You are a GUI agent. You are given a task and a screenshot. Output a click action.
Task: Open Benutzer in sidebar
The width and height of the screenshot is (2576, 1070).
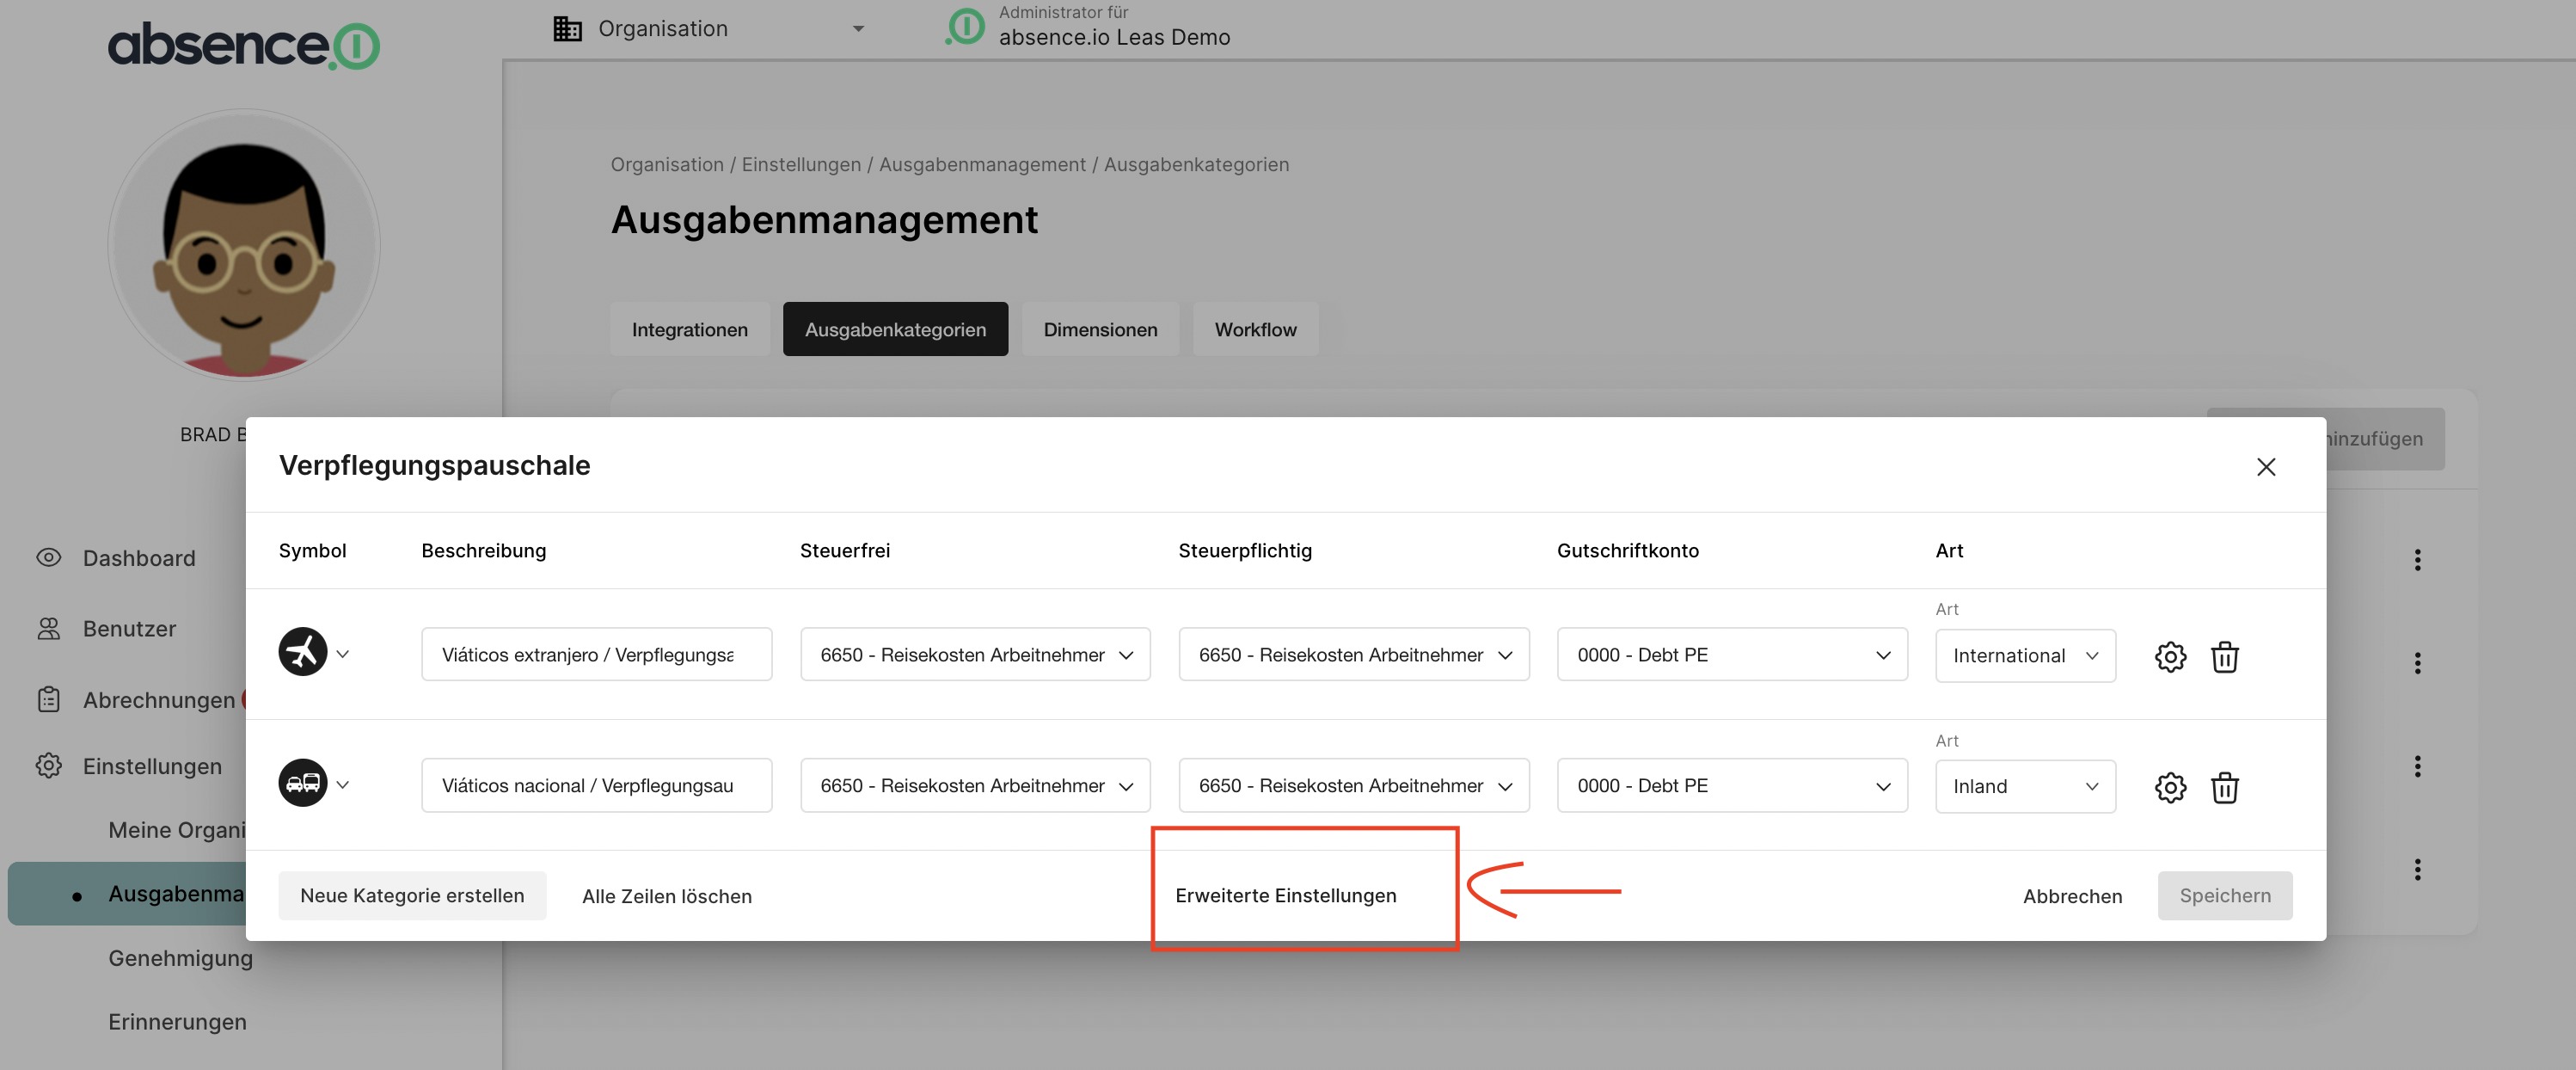[129, 628]
